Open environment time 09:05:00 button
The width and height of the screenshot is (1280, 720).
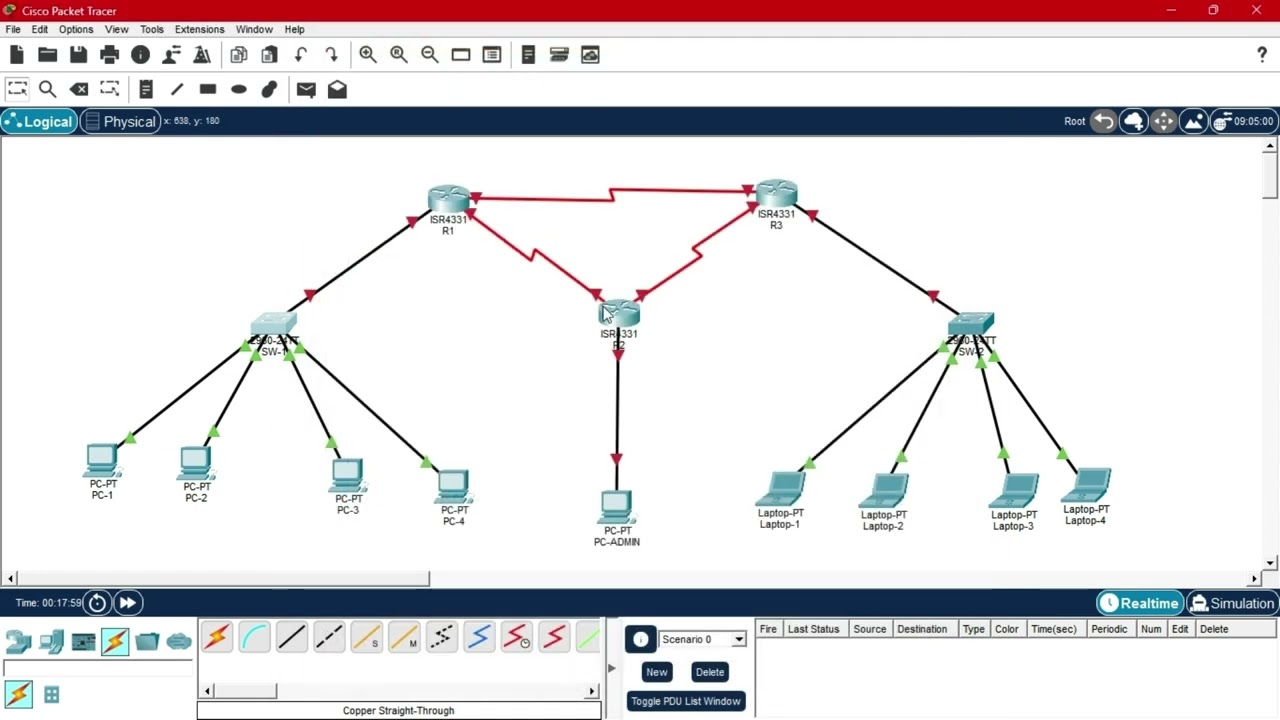tap(1243, 121)
